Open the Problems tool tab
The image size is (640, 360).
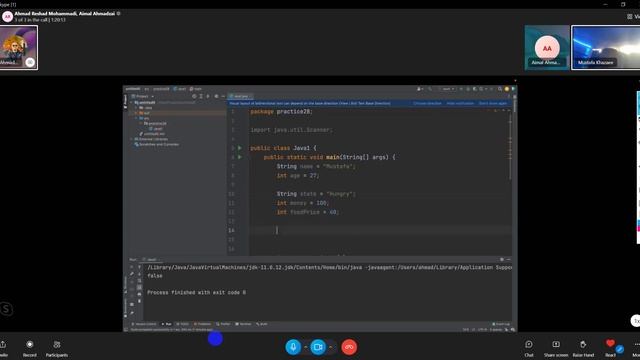coord(202,324)
